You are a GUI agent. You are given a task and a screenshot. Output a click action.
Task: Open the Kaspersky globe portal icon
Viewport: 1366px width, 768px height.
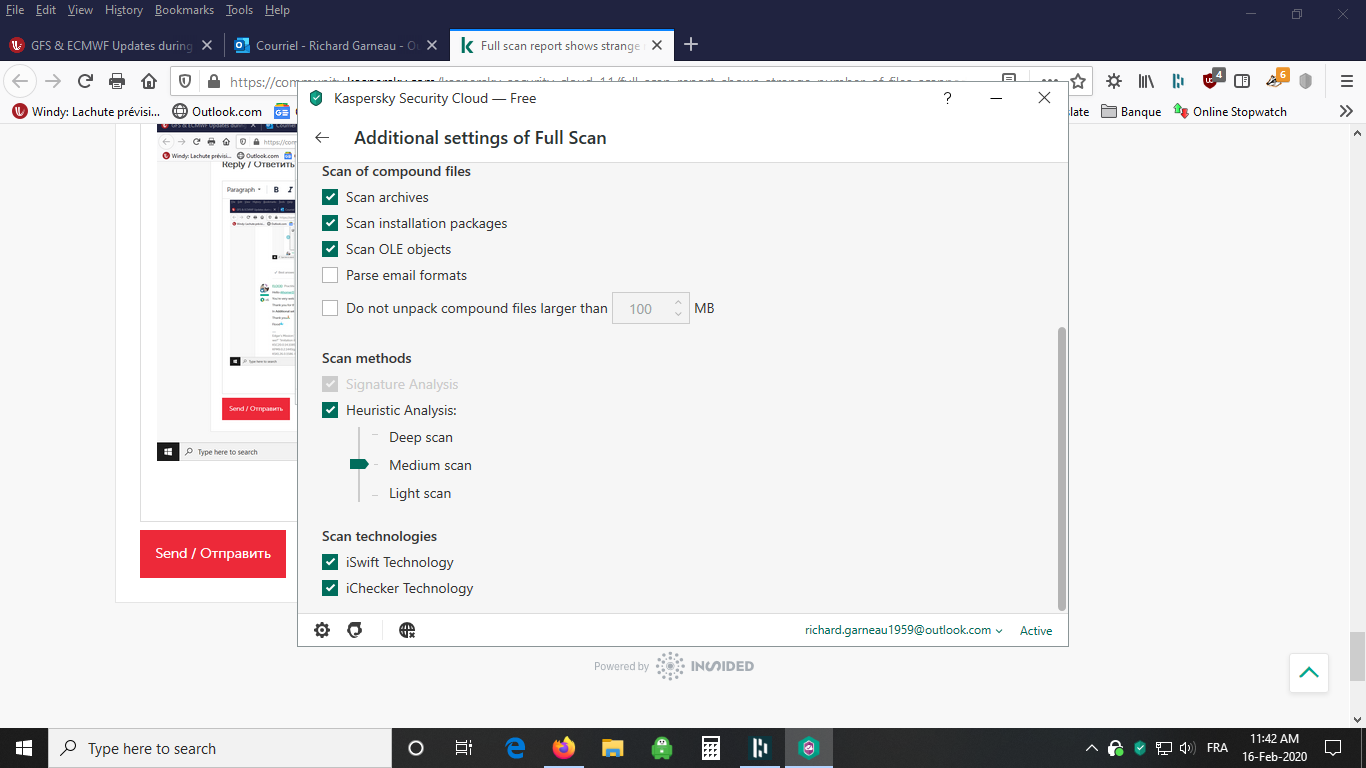coord(406,630)
